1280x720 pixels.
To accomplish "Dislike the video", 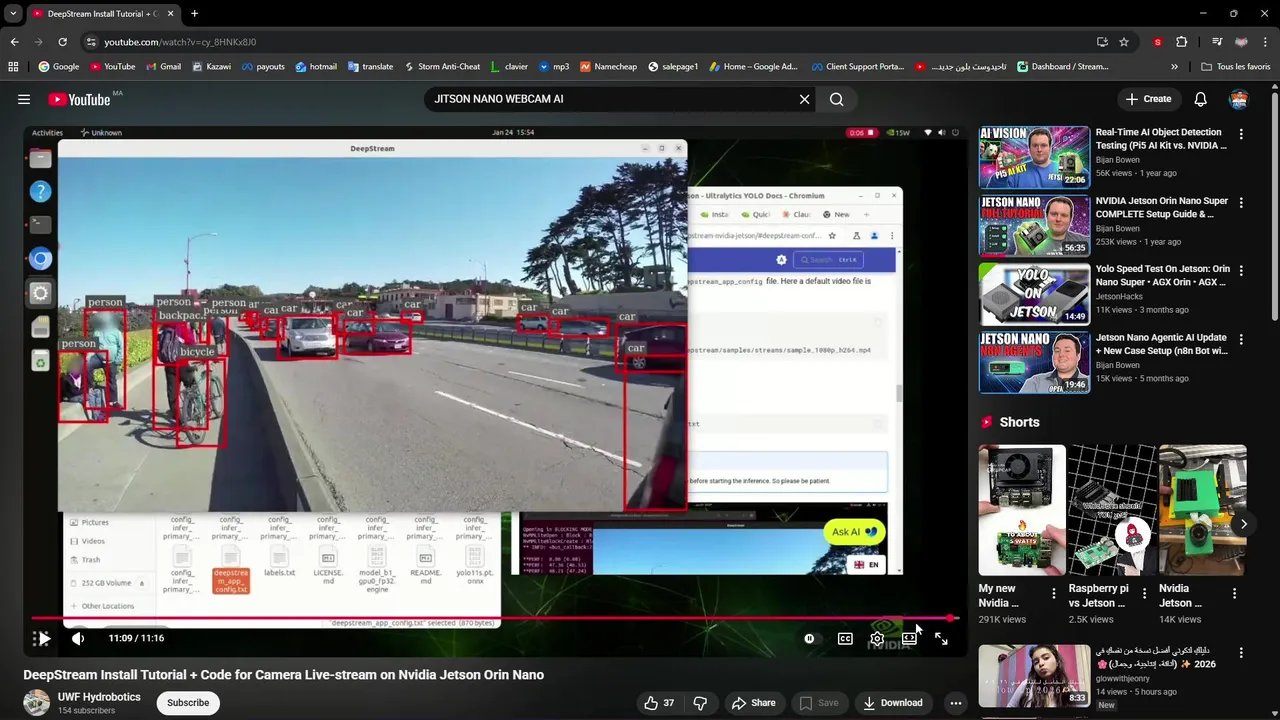I will (x=700, y=703).
